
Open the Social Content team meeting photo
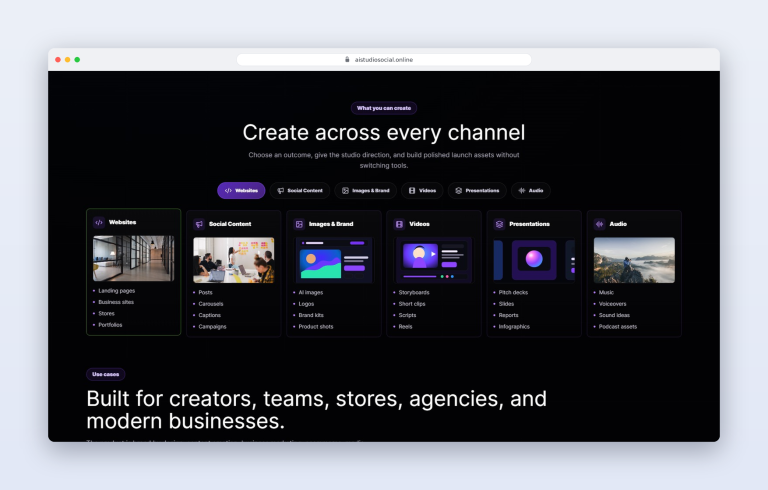coord(234,260)
